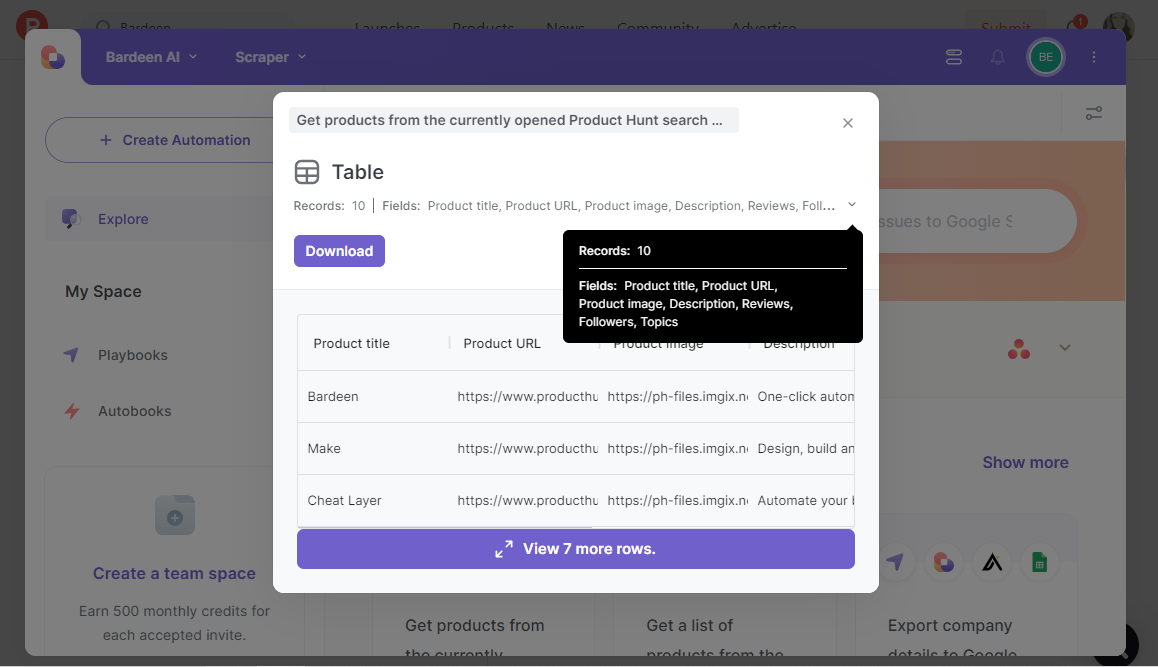
Task: Click Show more link
Action: pyautogui.click(x=1025, y=462)
